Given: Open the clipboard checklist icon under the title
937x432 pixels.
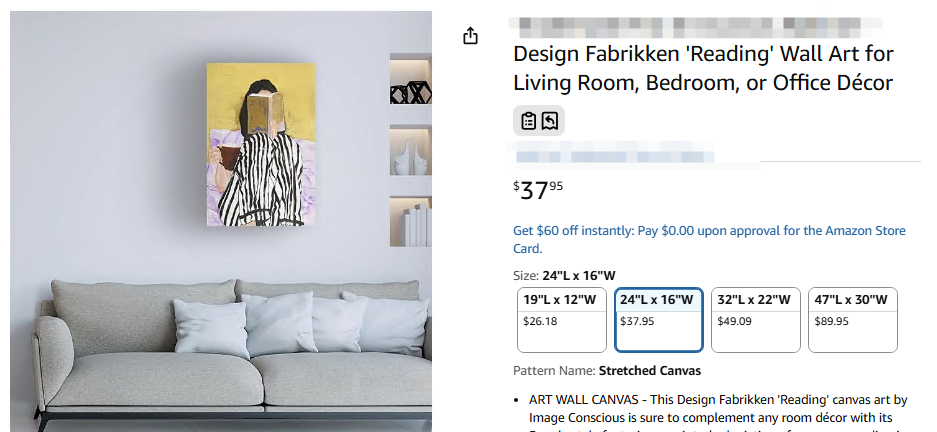Looking at the screenshot, I should point(528,121).
